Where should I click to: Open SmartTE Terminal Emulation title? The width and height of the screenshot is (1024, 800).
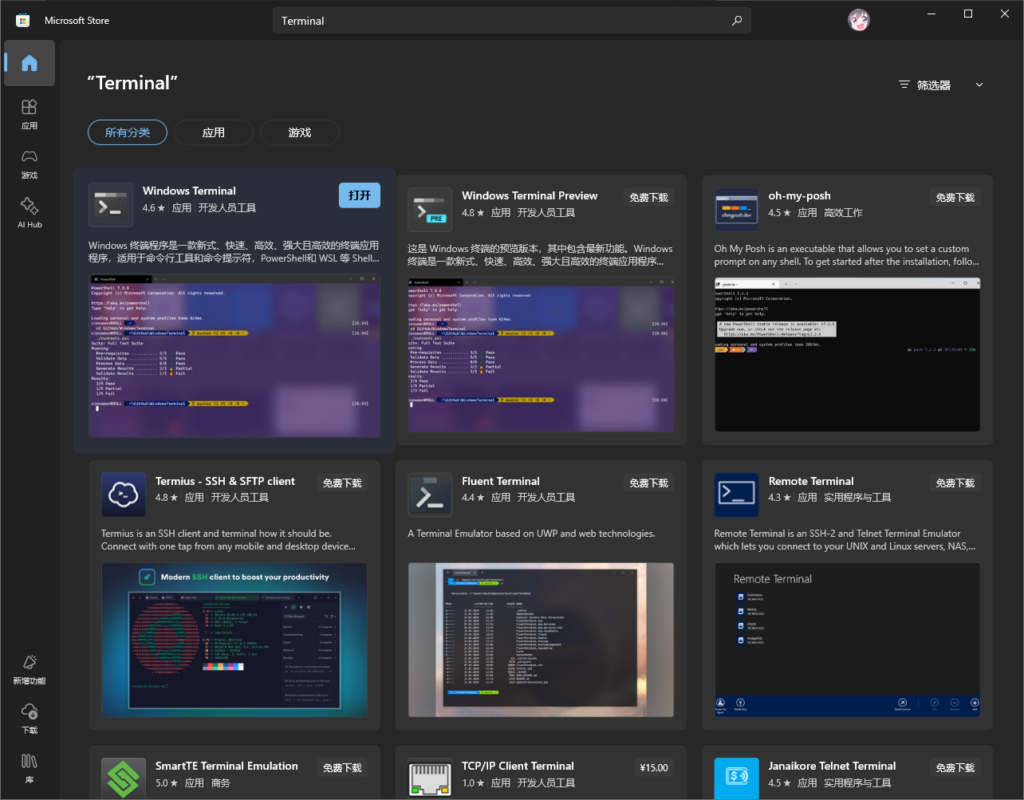[x=227, y=765]
